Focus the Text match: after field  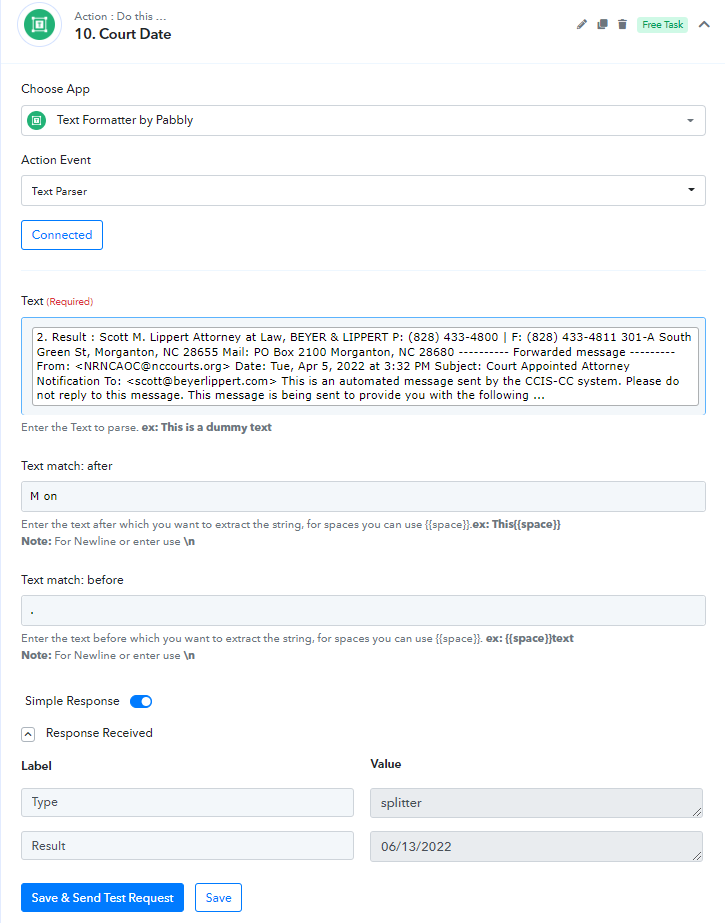[x=363, y=496]
